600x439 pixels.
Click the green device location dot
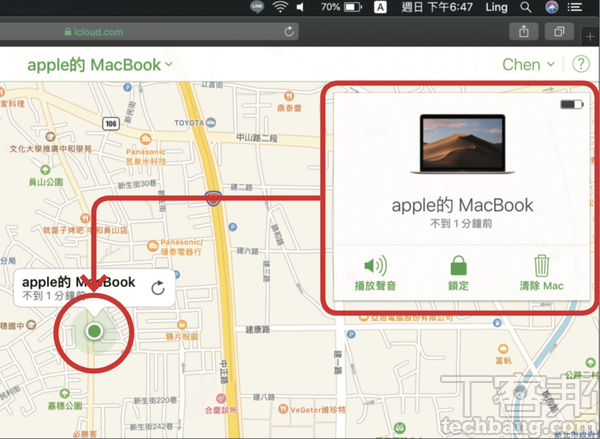[94, 331]
